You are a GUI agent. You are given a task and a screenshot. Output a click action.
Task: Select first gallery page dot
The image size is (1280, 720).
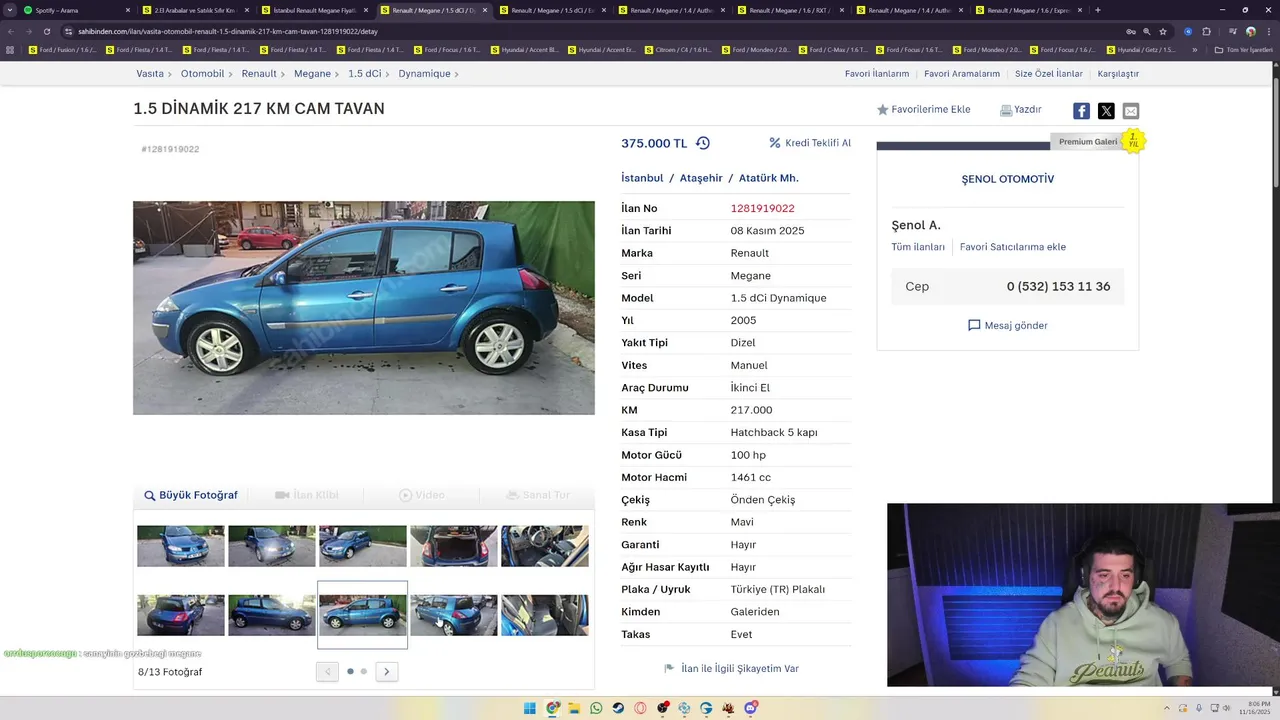350,671
